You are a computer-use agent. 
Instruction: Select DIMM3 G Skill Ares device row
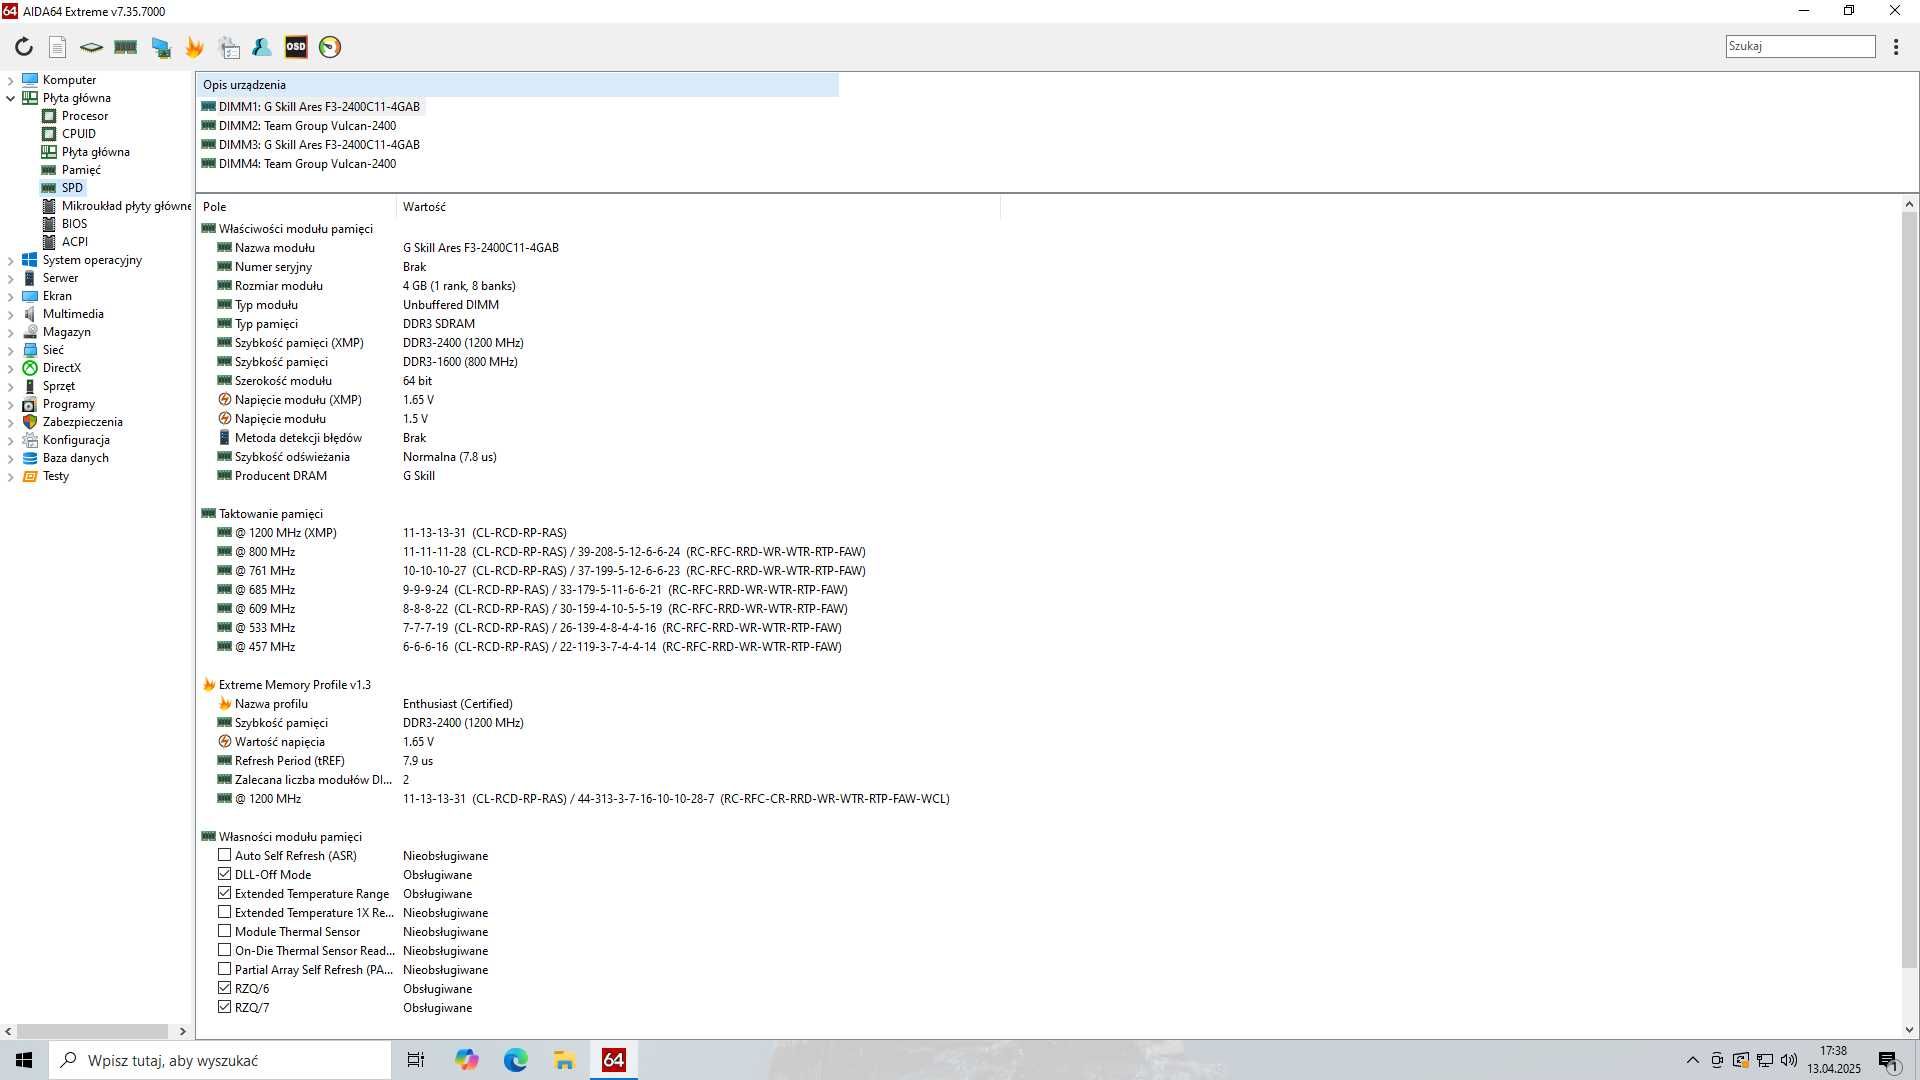pyautogui.click(x=311, y=145)
